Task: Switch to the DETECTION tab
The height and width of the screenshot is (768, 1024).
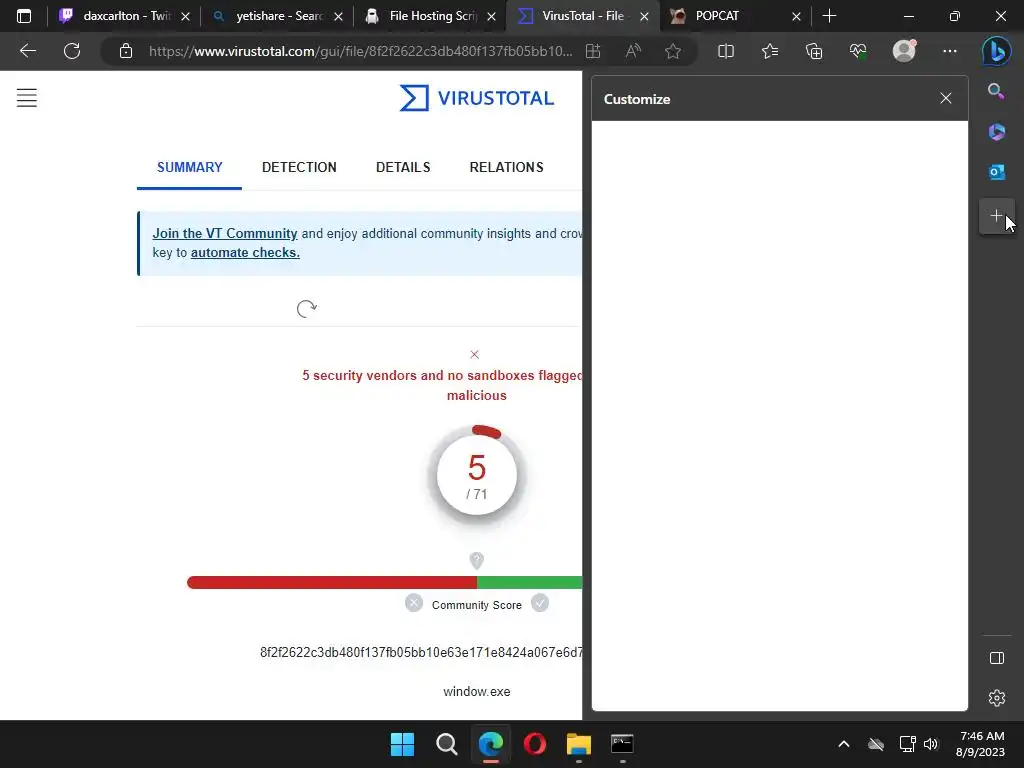Action: [x=299, y=167]
